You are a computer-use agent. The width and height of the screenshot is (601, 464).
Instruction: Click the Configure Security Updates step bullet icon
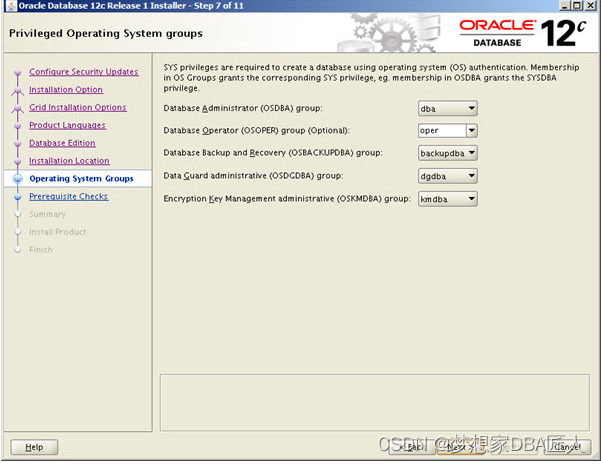(18, 72)
